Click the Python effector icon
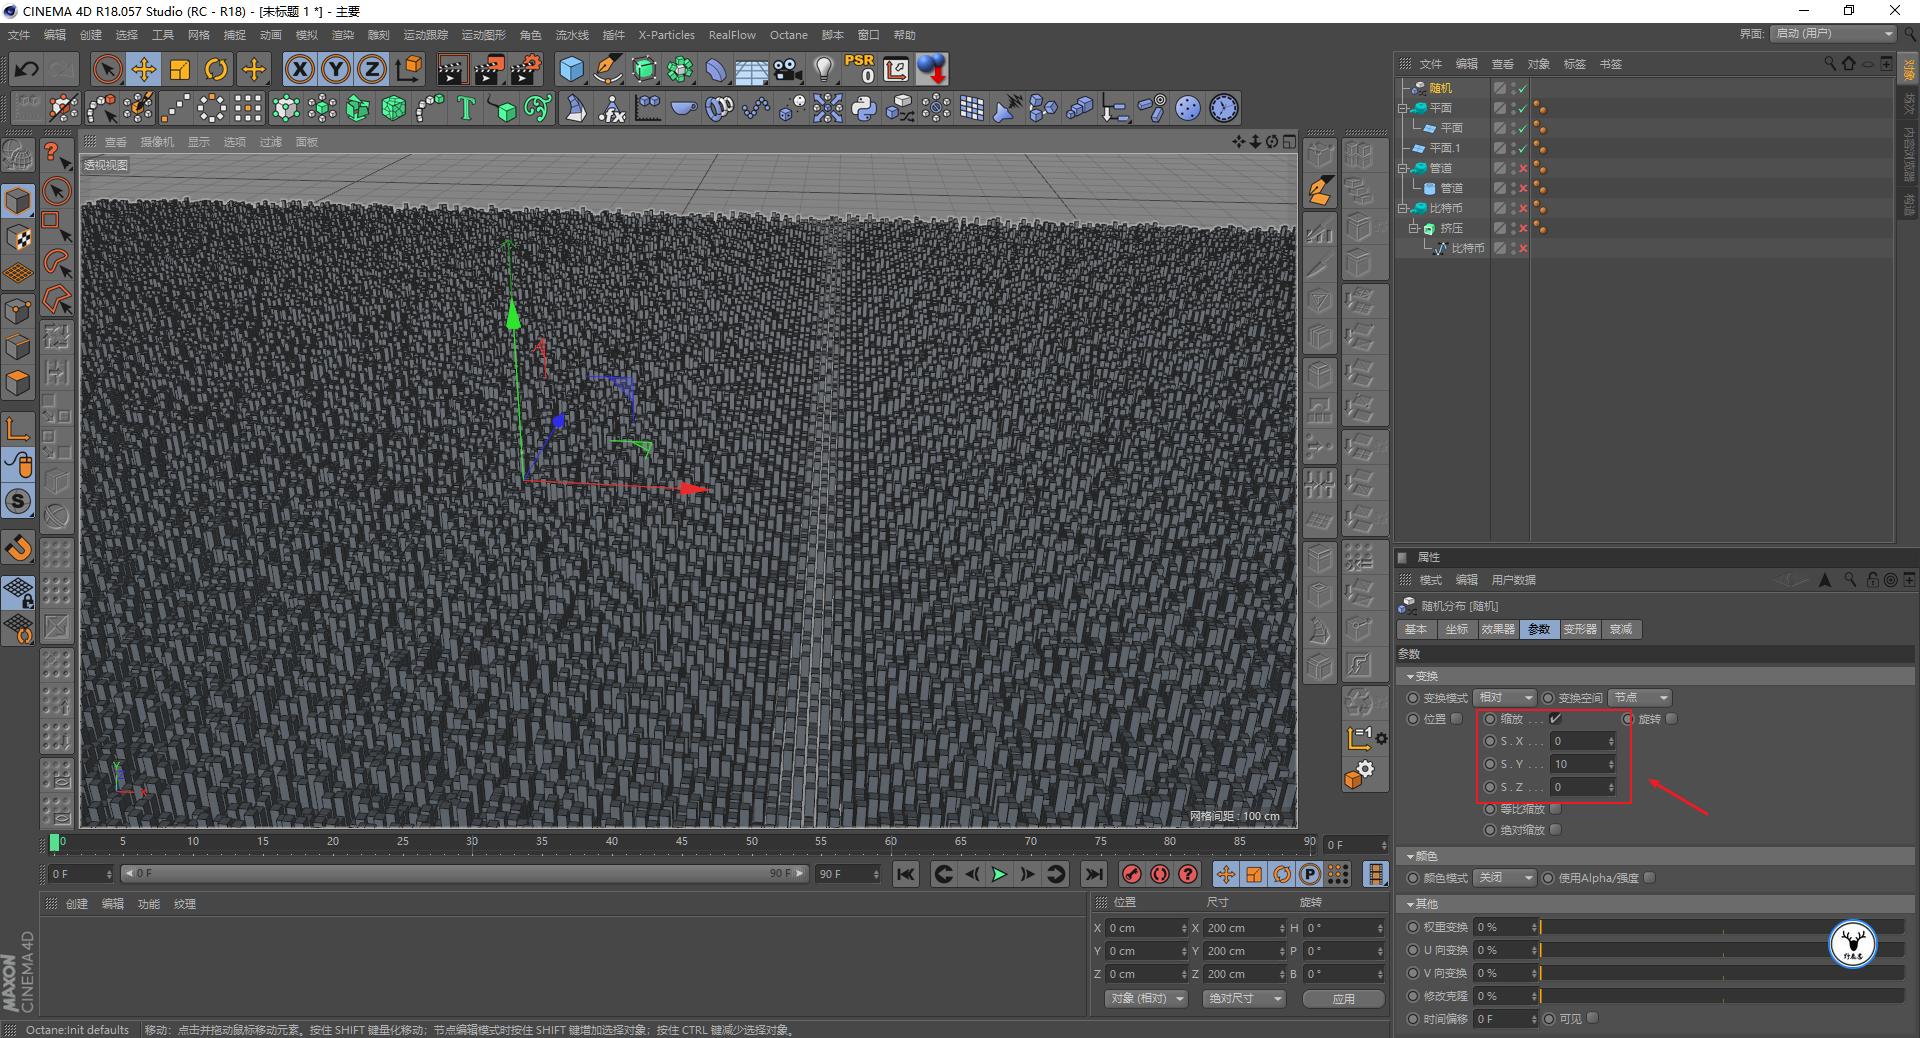This screenshot has width=1920, height=1038. click(x=864, y=108)
